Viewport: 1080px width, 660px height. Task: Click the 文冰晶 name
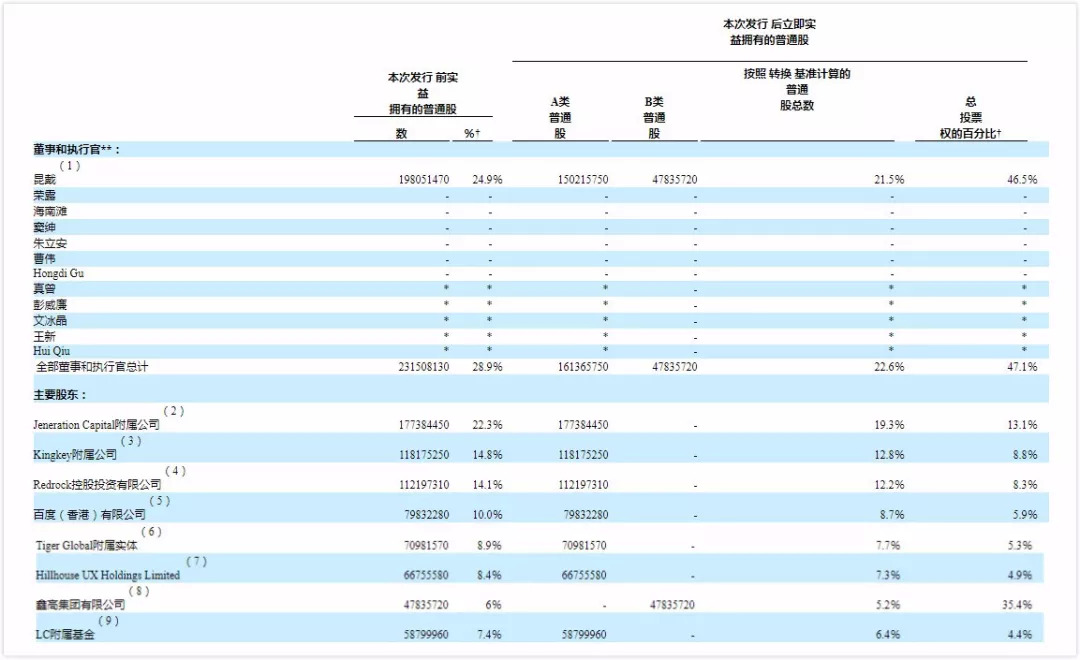(50, 321)
